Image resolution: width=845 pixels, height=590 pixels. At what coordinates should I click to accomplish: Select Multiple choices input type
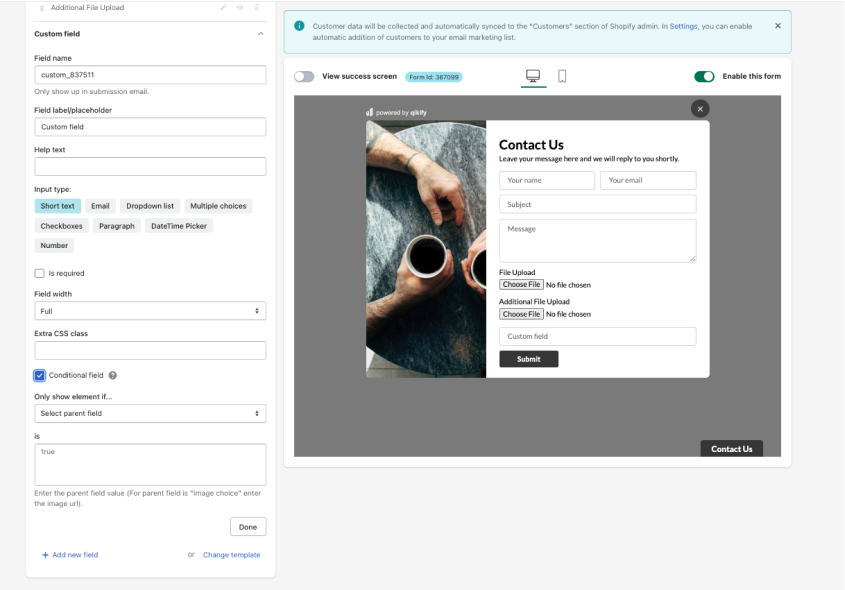218,206
